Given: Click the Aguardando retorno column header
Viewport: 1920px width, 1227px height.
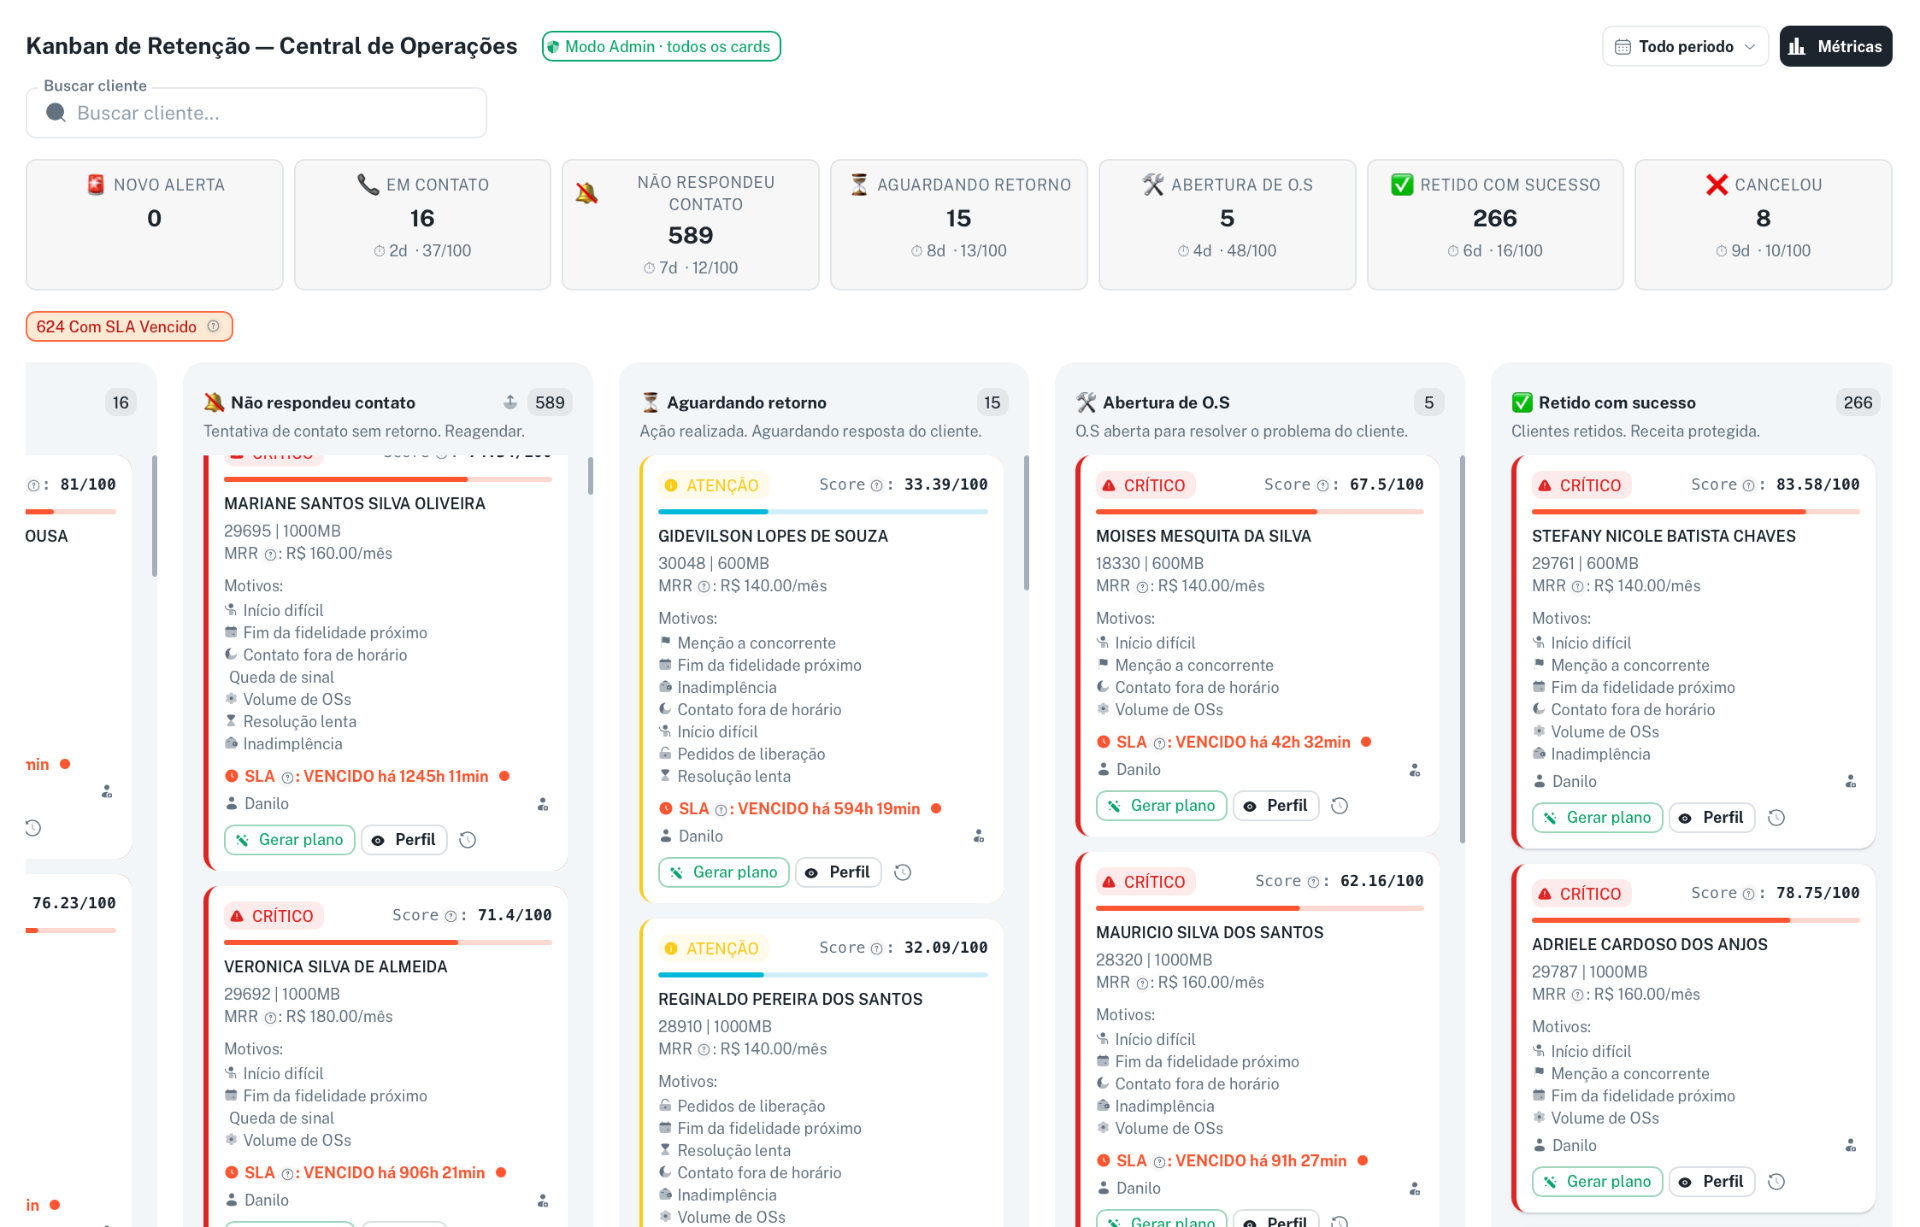Looking at the screenshot, I should (746, 402).
